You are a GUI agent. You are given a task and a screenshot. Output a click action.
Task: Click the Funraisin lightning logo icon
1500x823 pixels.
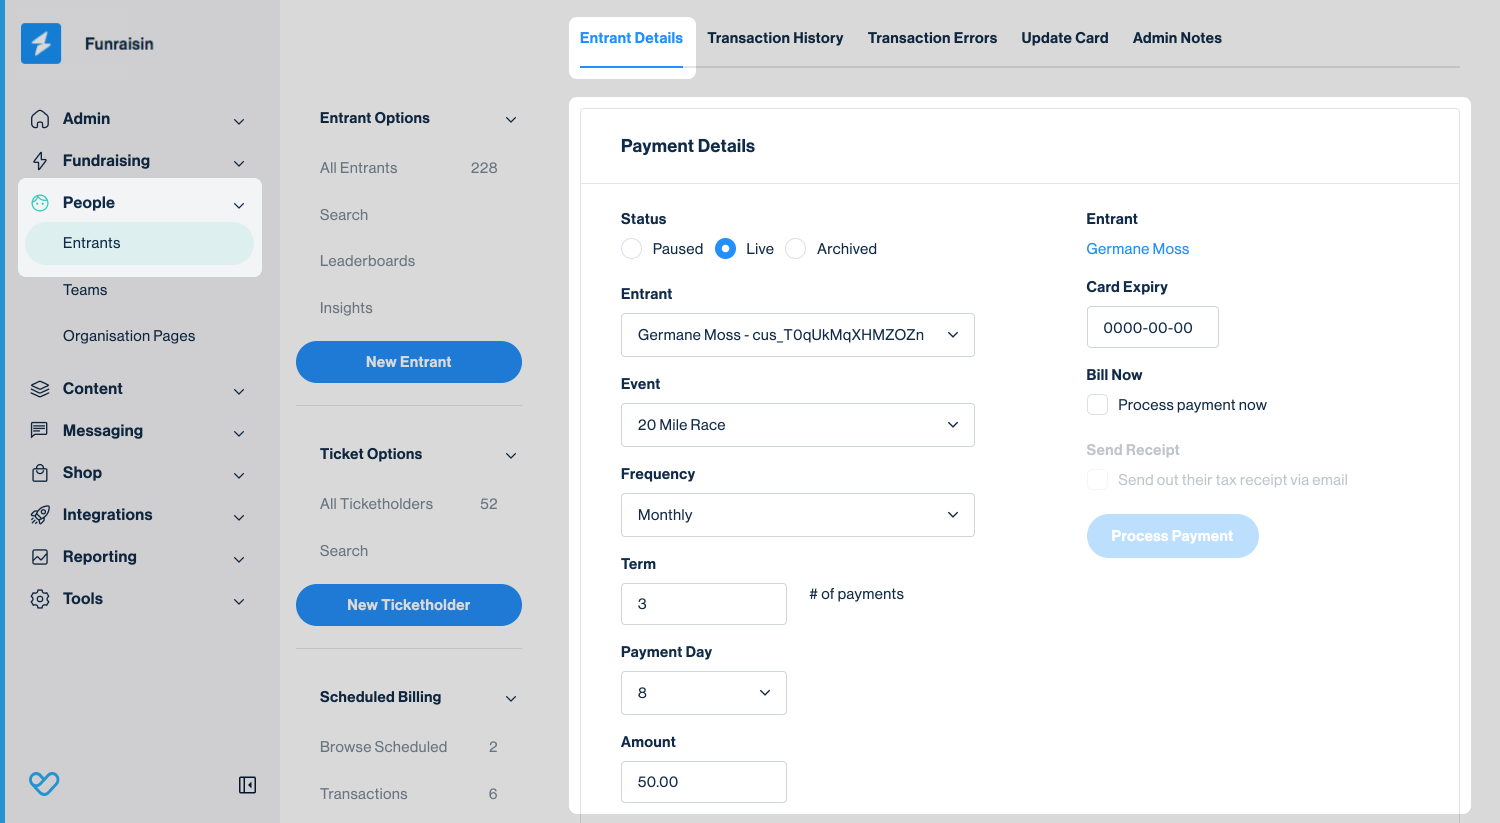(41, 44)
